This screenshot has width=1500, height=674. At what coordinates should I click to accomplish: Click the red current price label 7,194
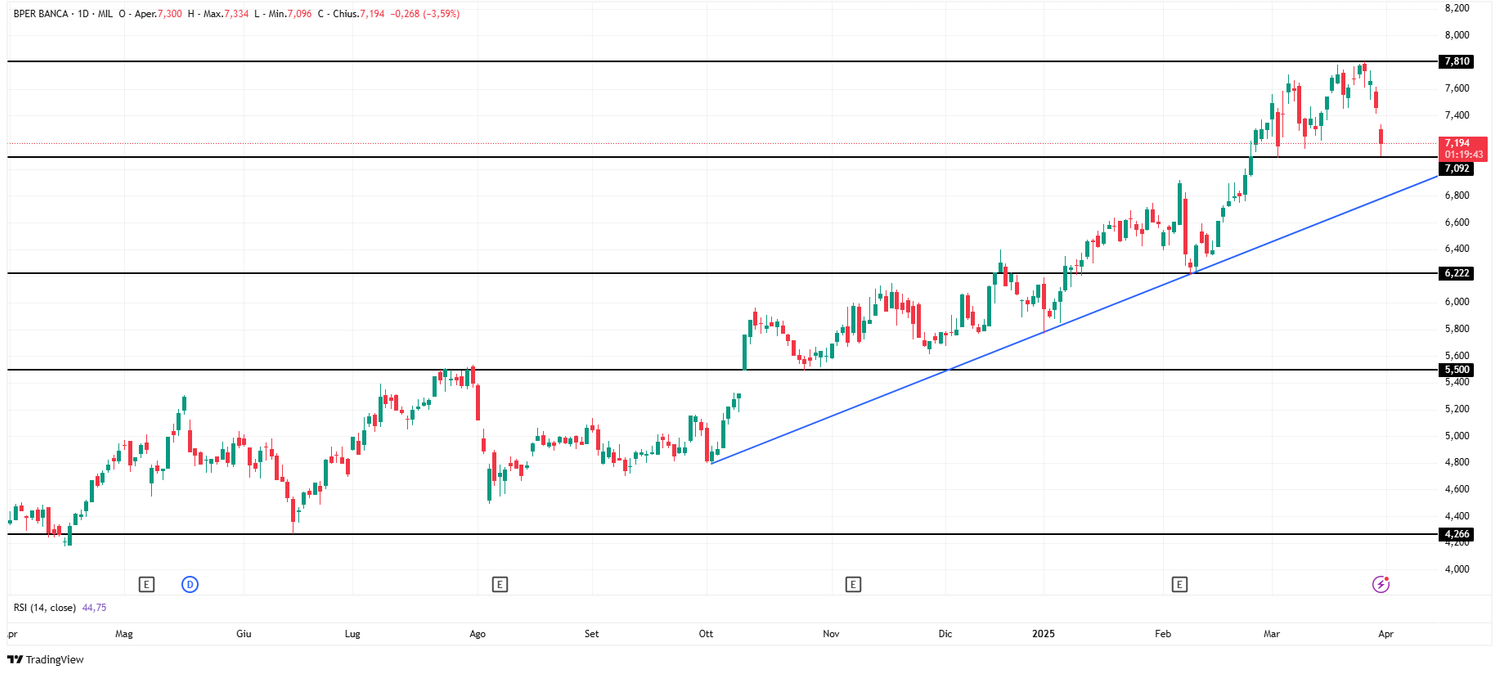(x=1464, y=149)
